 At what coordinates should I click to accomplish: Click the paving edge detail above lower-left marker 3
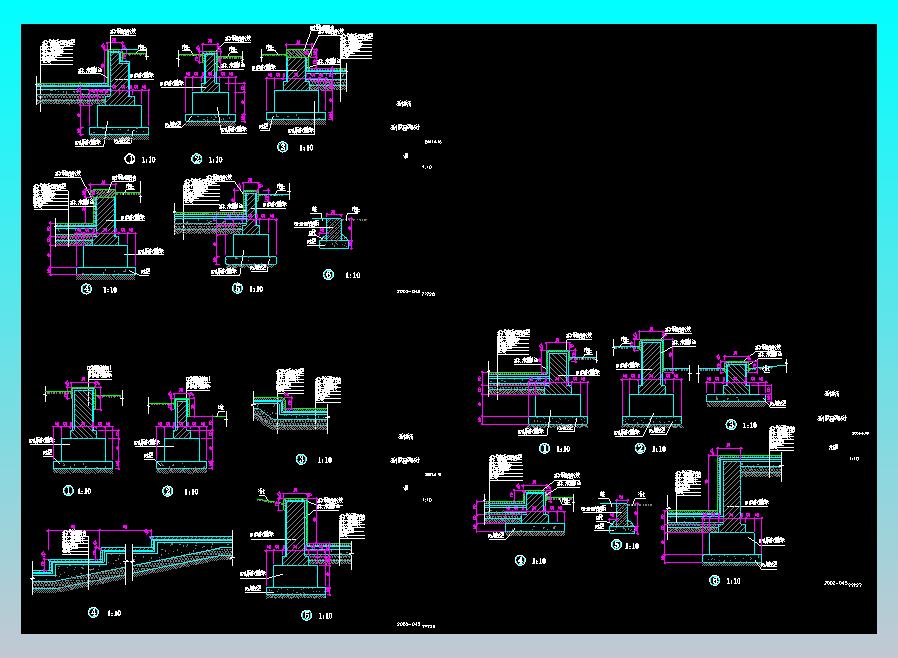pyautogui.click(x=297, y=401)
